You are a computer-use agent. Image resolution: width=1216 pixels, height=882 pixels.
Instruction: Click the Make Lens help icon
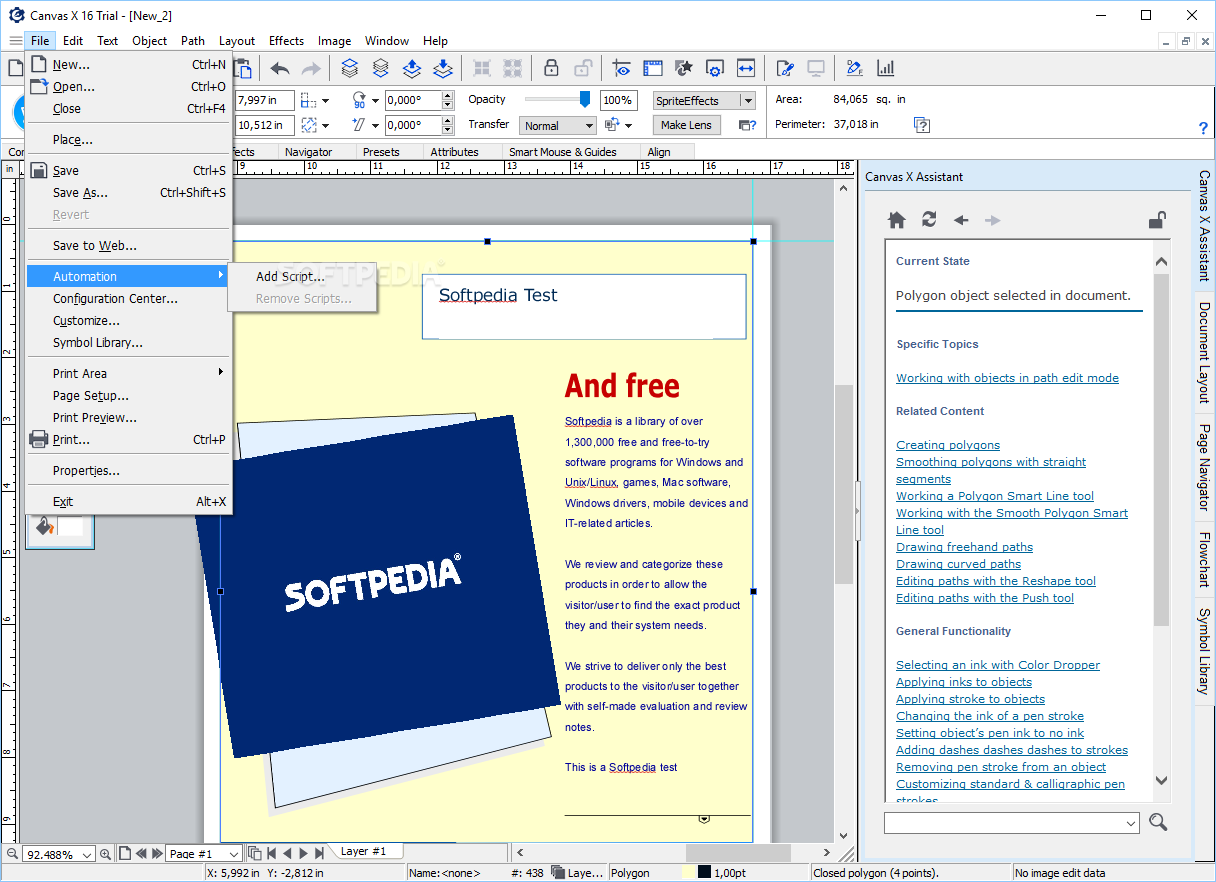point(747,125)
